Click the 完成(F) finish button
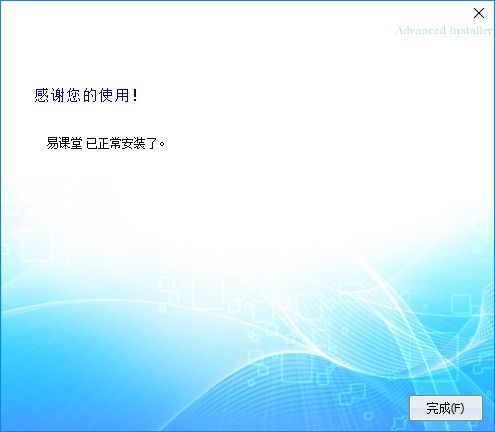The image size is (495, 432). click(x=446, y=408)
